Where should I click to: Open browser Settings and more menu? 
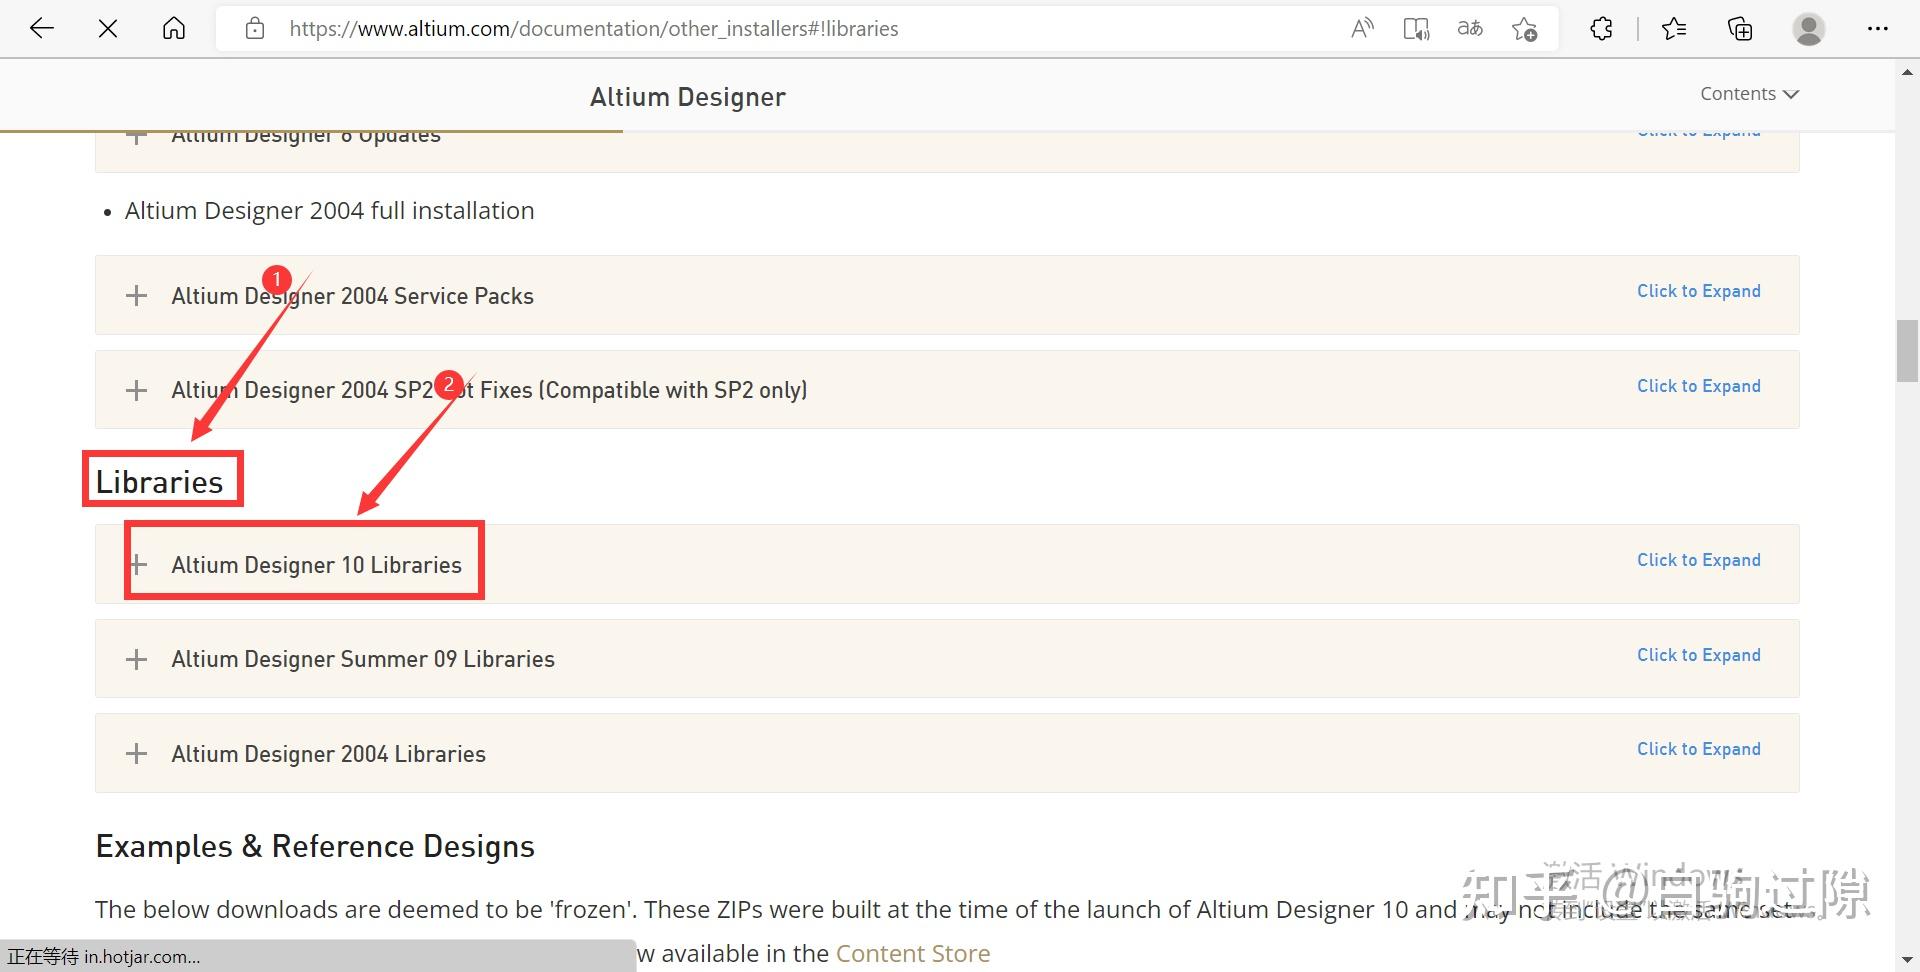(1878, 29)
